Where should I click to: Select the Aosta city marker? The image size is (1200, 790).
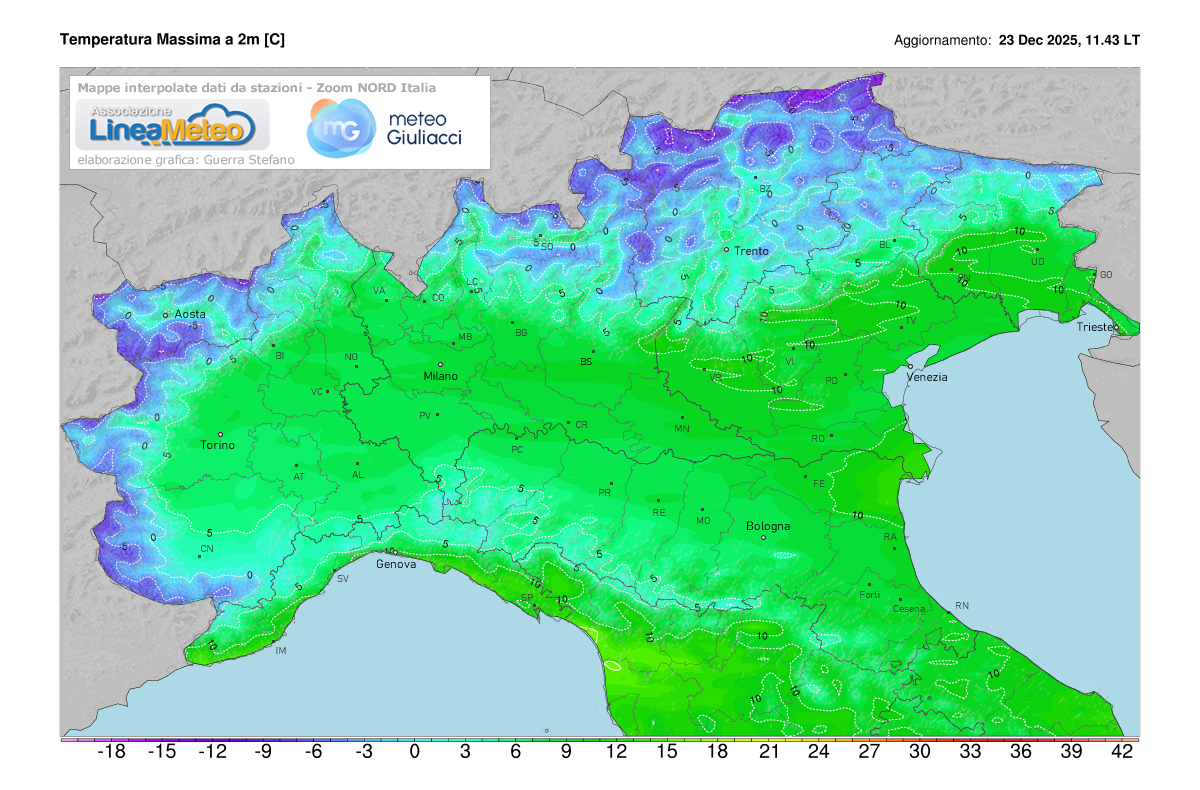click(x=166, y=315)
